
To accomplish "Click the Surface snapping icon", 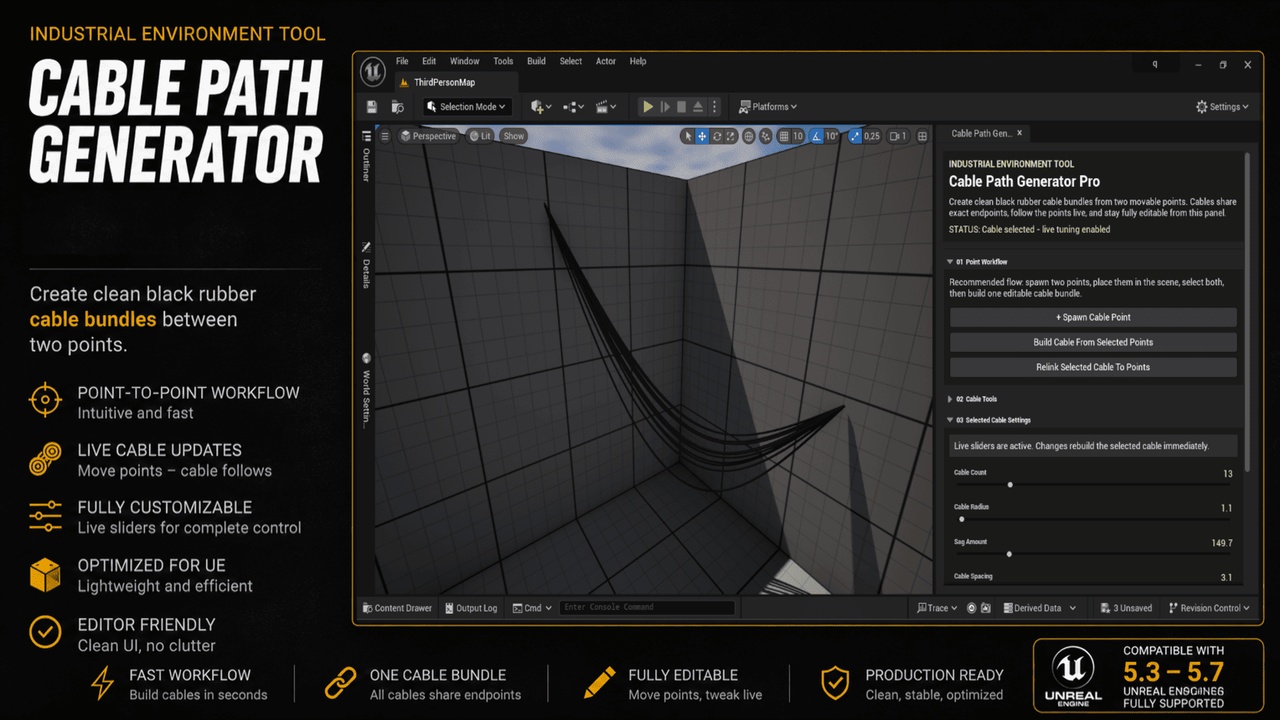I will (766, 136).
